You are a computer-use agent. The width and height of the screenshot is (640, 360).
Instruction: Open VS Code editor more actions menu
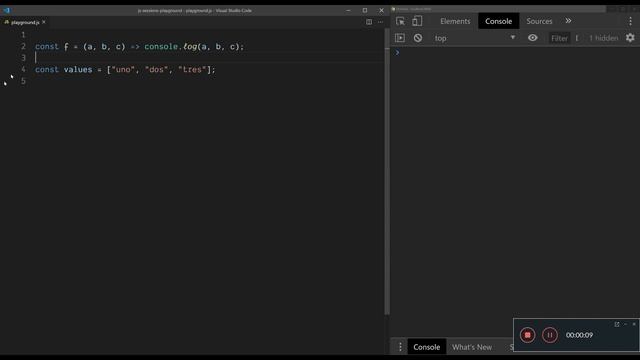[x=380, y=22]
